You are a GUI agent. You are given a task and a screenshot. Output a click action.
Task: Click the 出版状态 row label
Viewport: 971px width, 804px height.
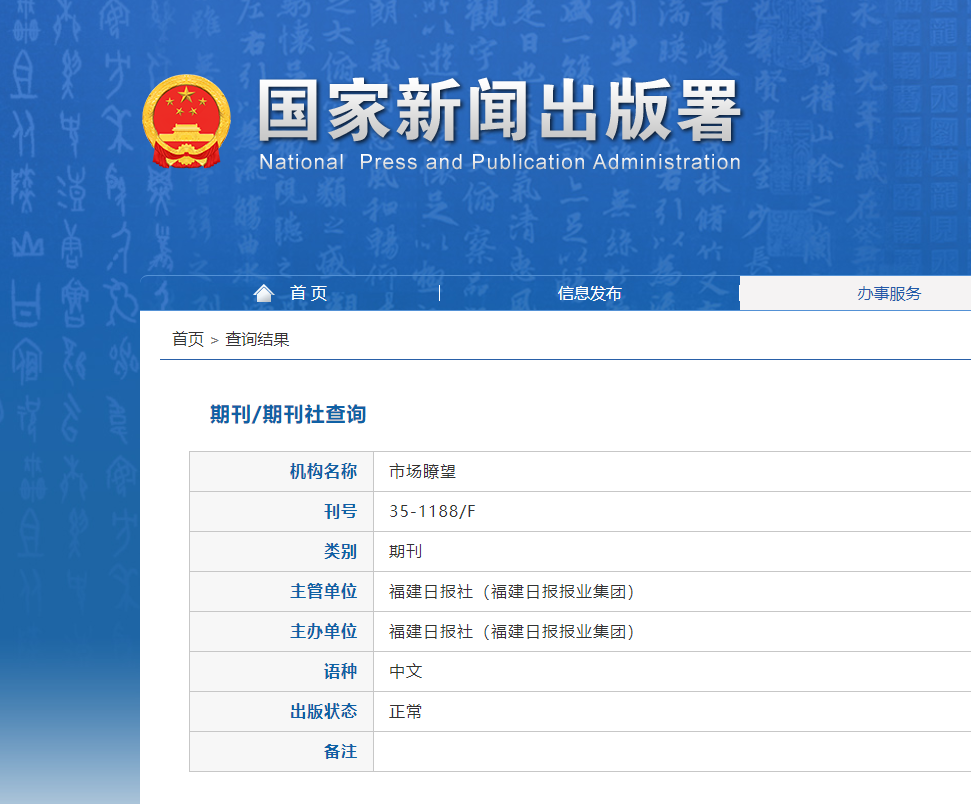click(x=323, y=712)
